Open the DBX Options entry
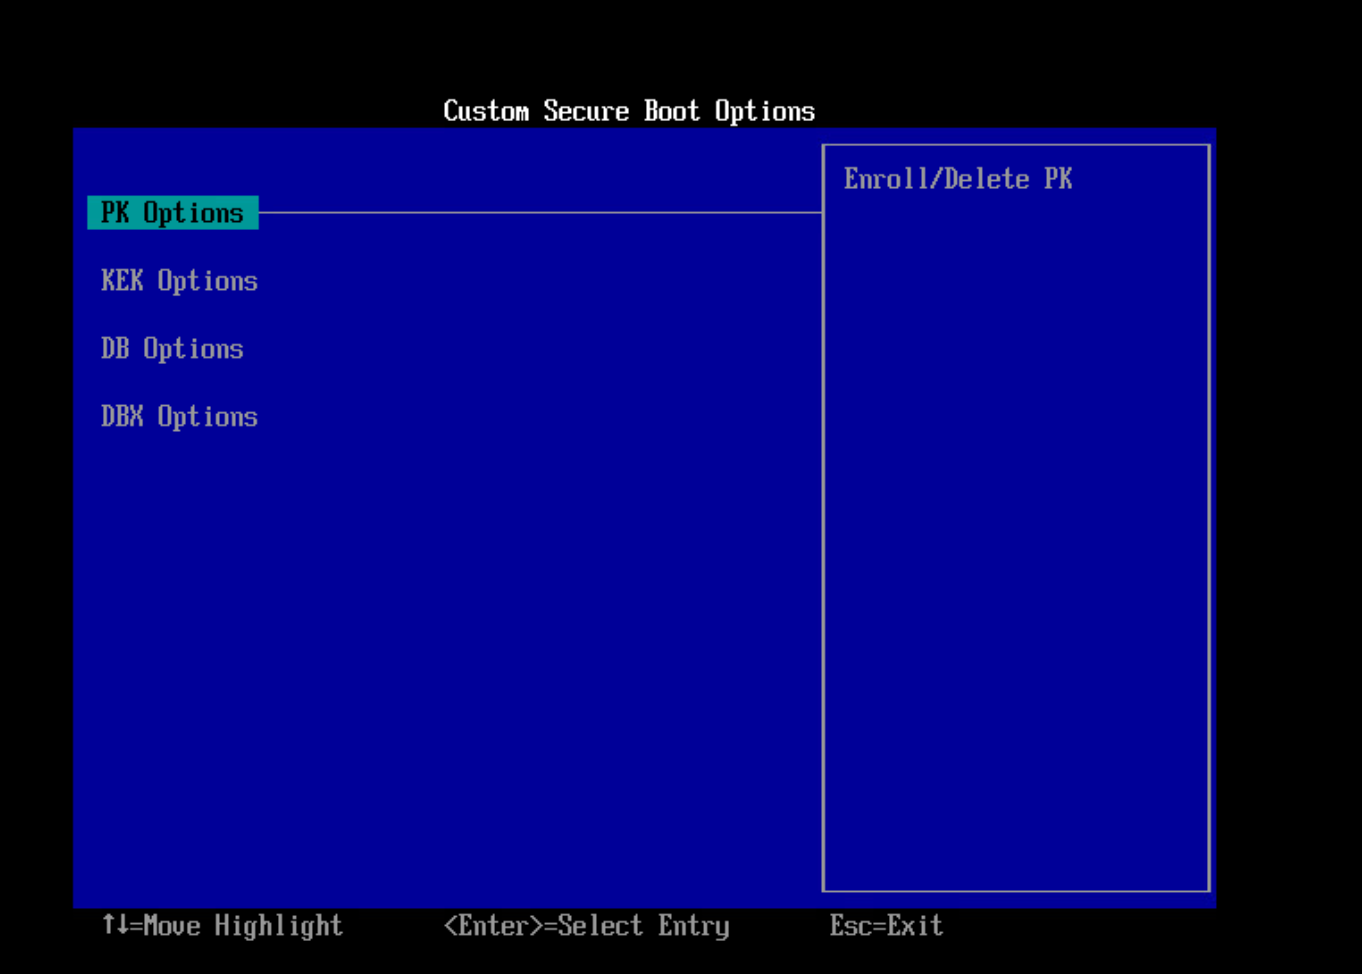 179,417
